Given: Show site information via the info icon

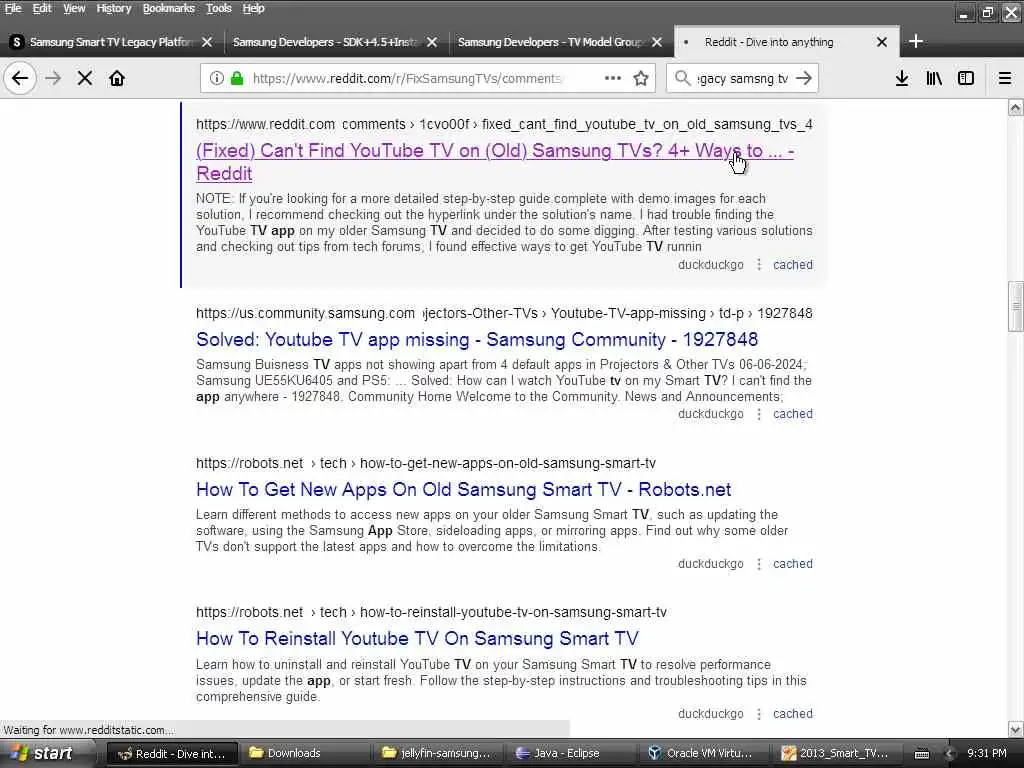Looking at the screenshot, I should [217, 78].
